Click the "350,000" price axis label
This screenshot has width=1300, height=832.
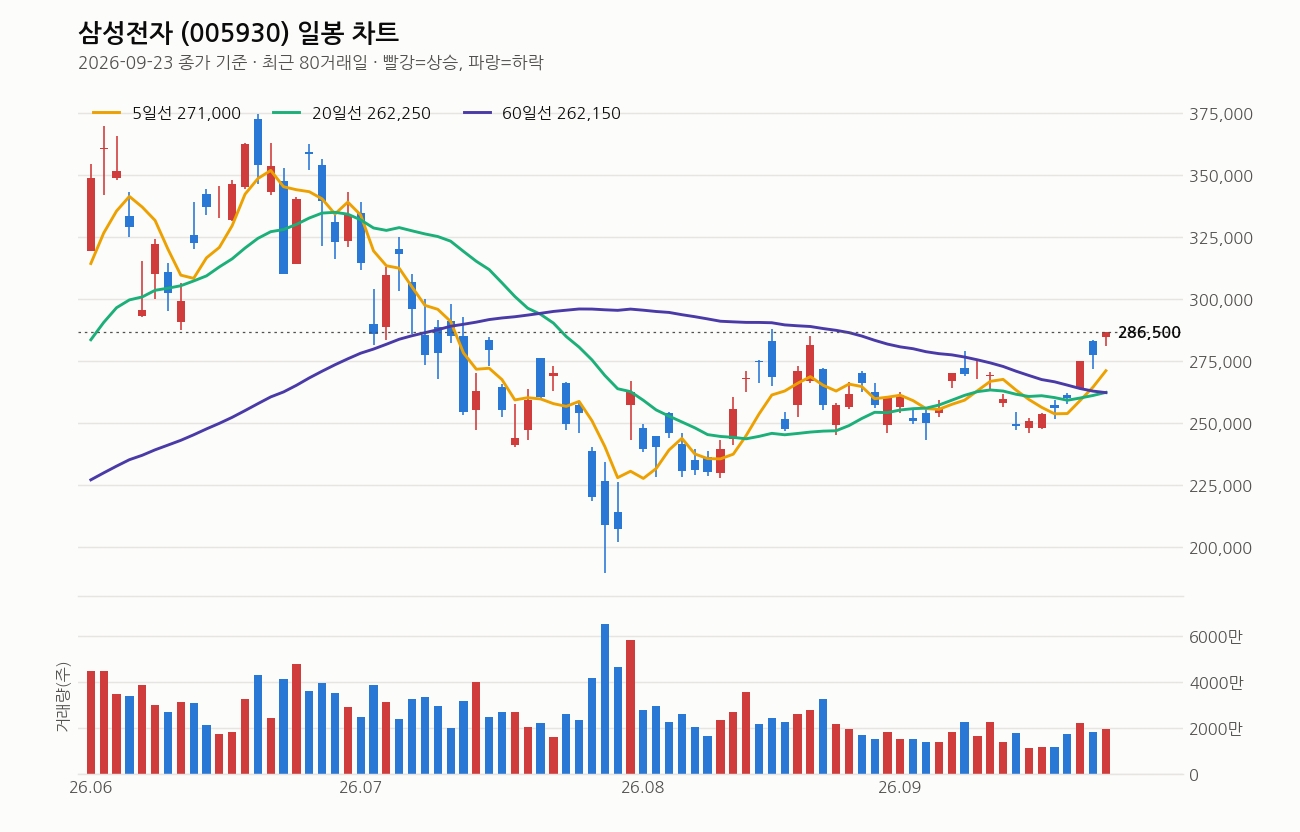(x=1221, y=176)
